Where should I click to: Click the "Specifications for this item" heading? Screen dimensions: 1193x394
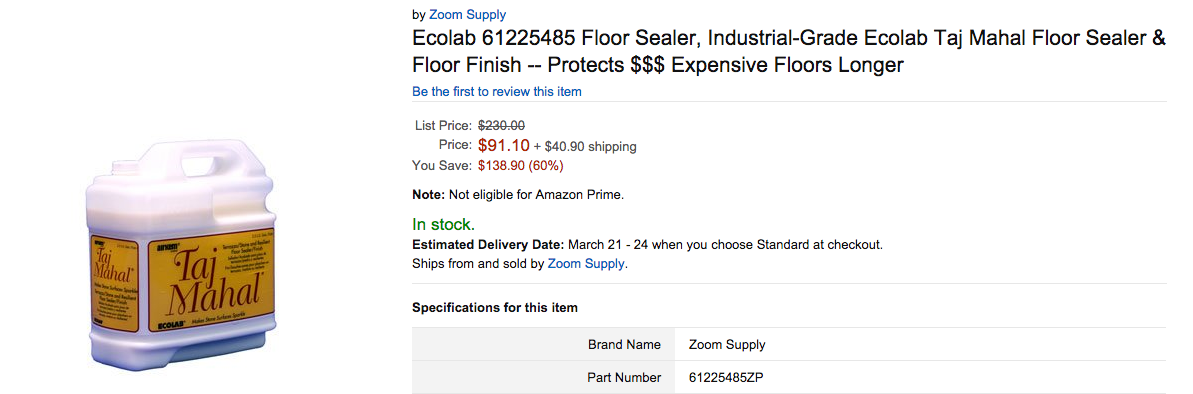click(495, 308)
